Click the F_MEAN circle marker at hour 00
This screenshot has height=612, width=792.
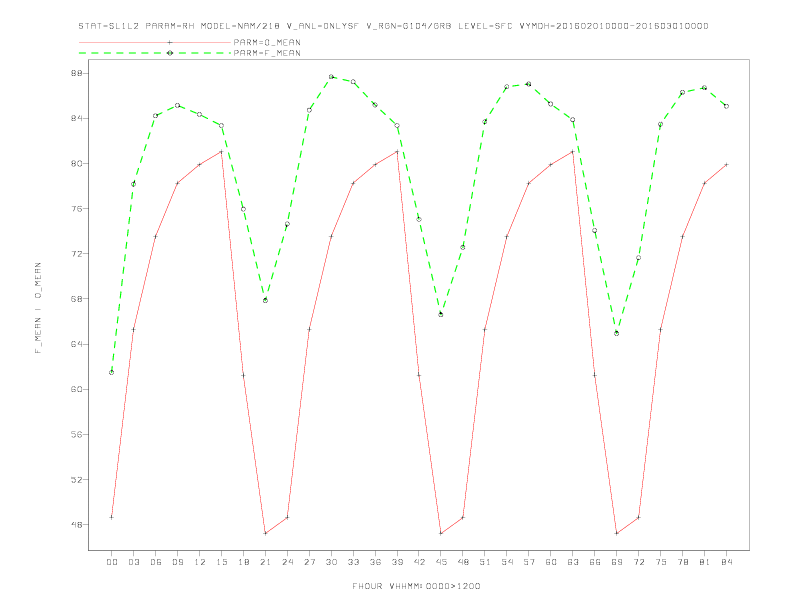[x=112, y=372]
